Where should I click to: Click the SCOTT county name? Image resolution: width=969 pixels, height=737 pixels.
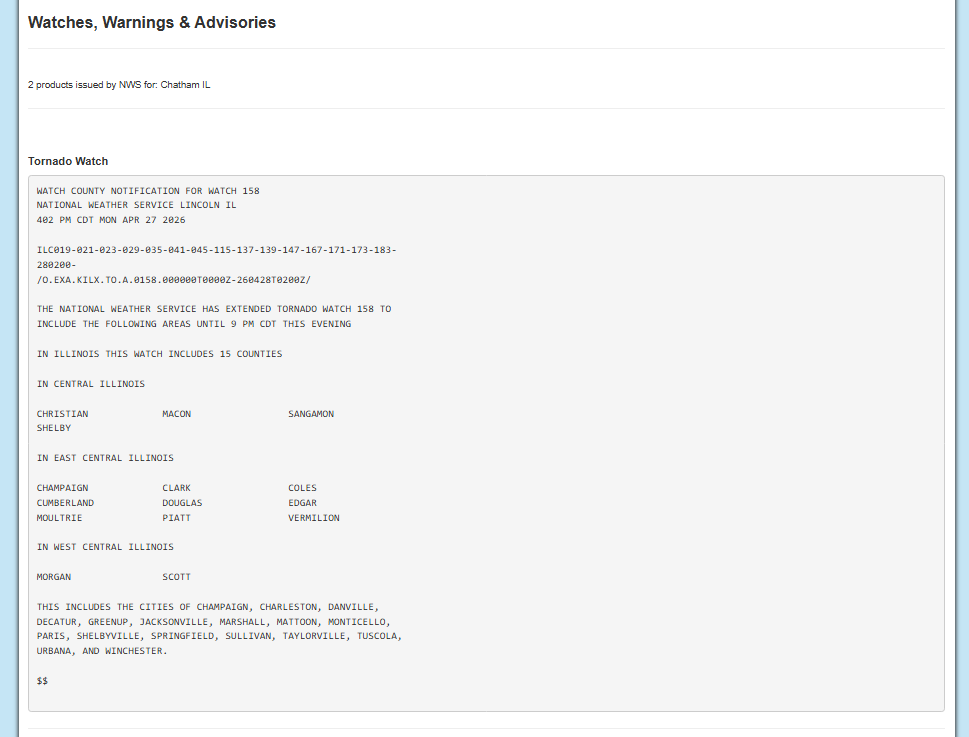pyautogui.click(x=176, y=577)
